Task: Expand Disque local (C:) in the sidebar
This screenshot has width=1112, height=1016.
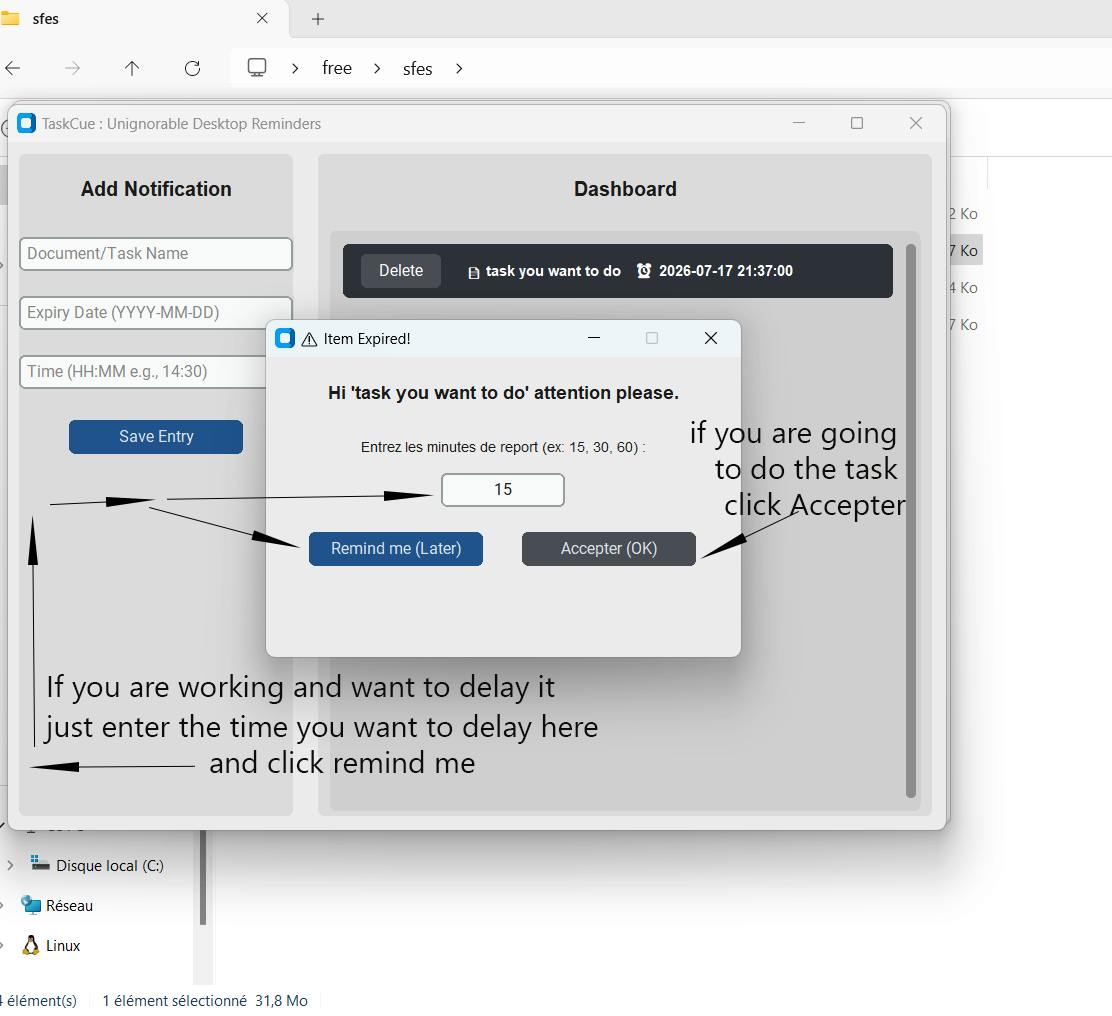Action: (10, 866)
